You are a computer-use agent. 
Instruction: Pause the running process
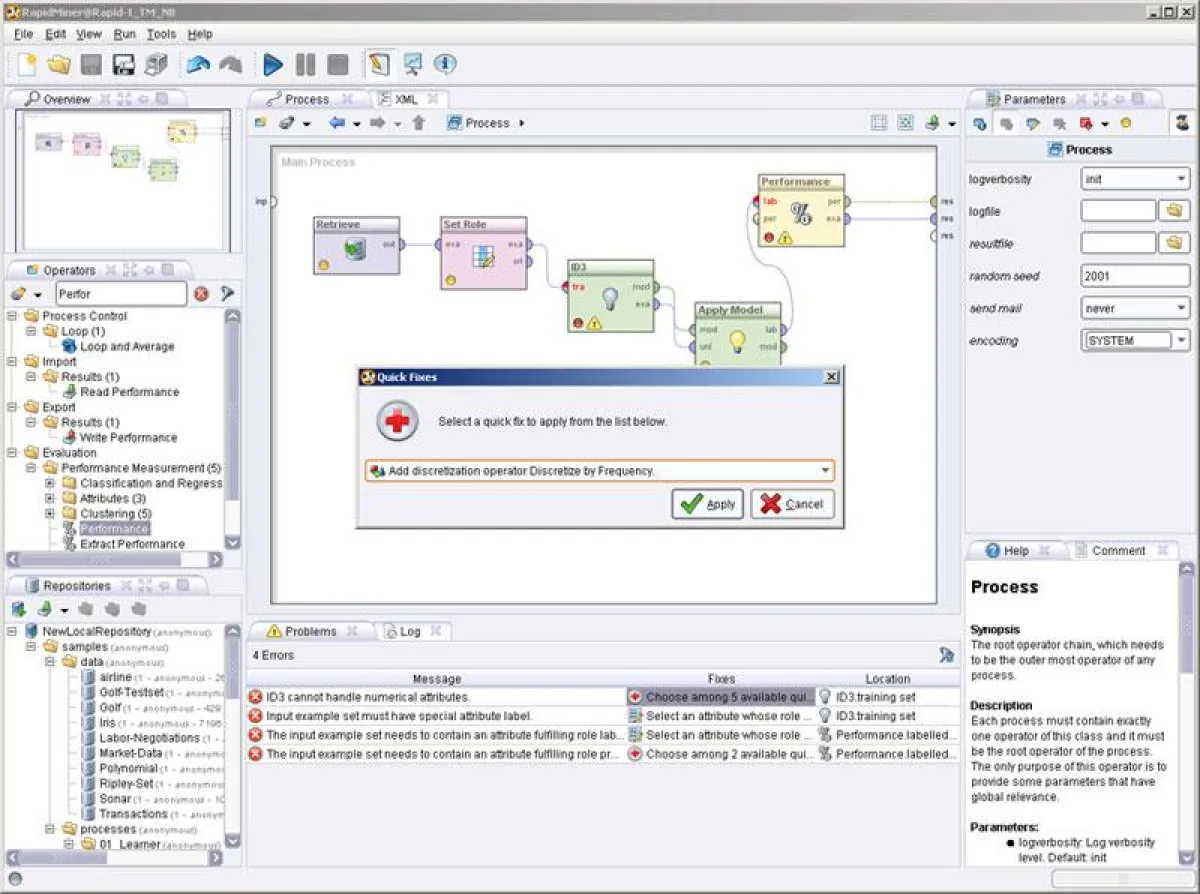306,64
